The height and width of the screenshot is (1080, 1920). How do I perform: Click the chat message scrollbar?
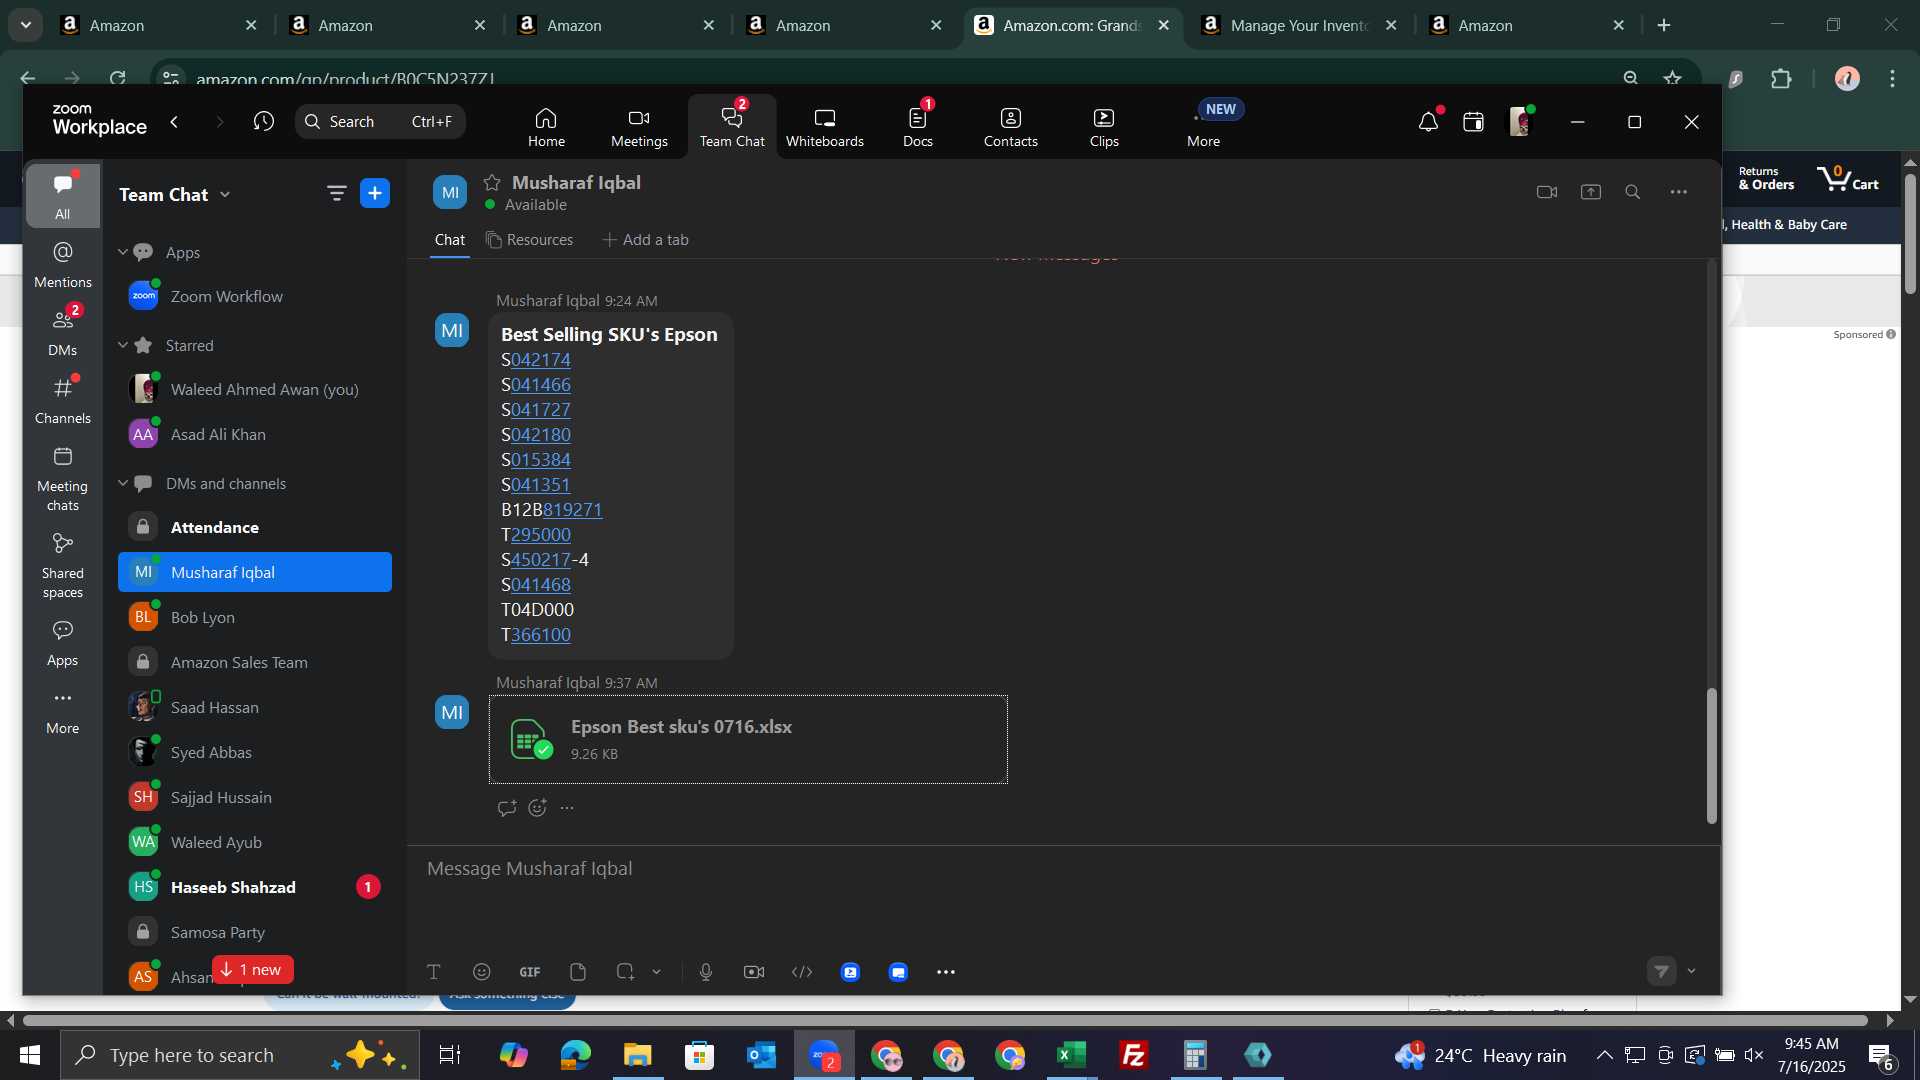click(1711, 756)
